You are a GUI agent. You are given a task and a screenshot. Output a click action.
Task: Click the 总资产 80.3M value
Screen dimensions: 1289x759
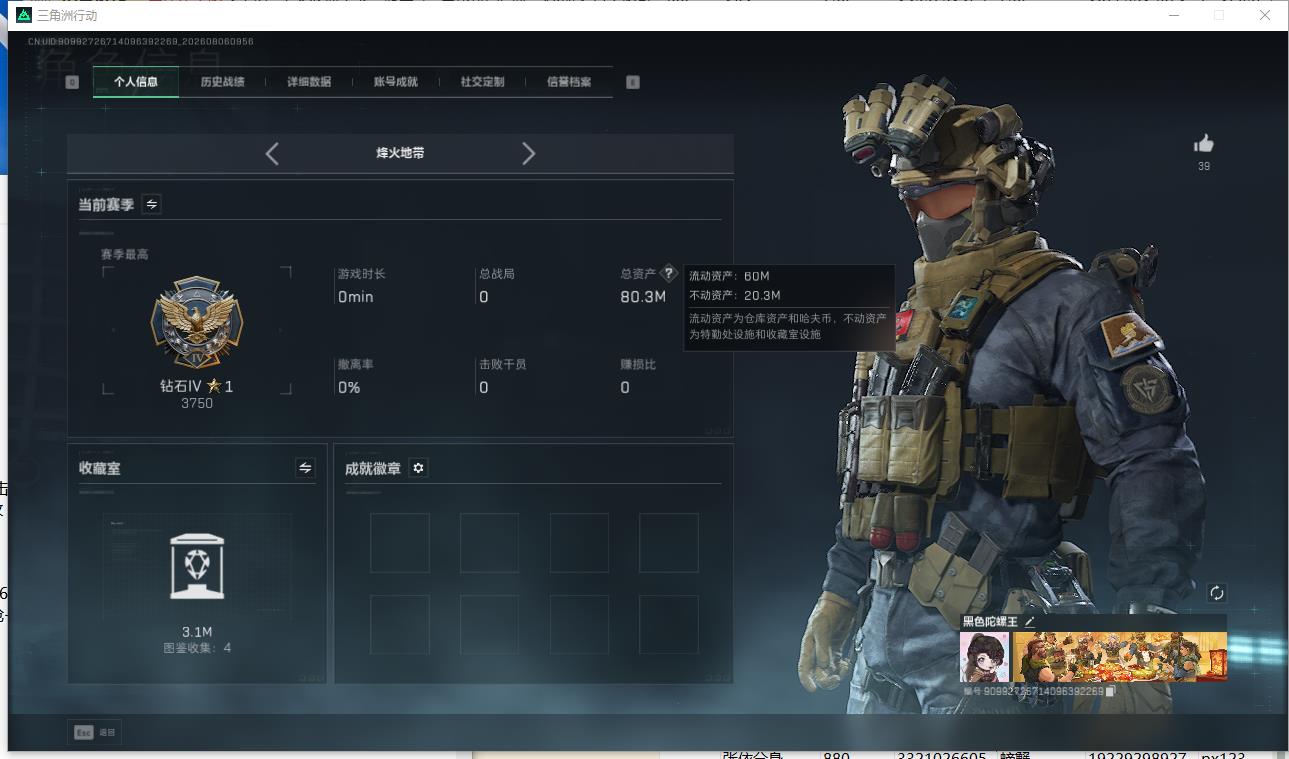pos(643,297)
